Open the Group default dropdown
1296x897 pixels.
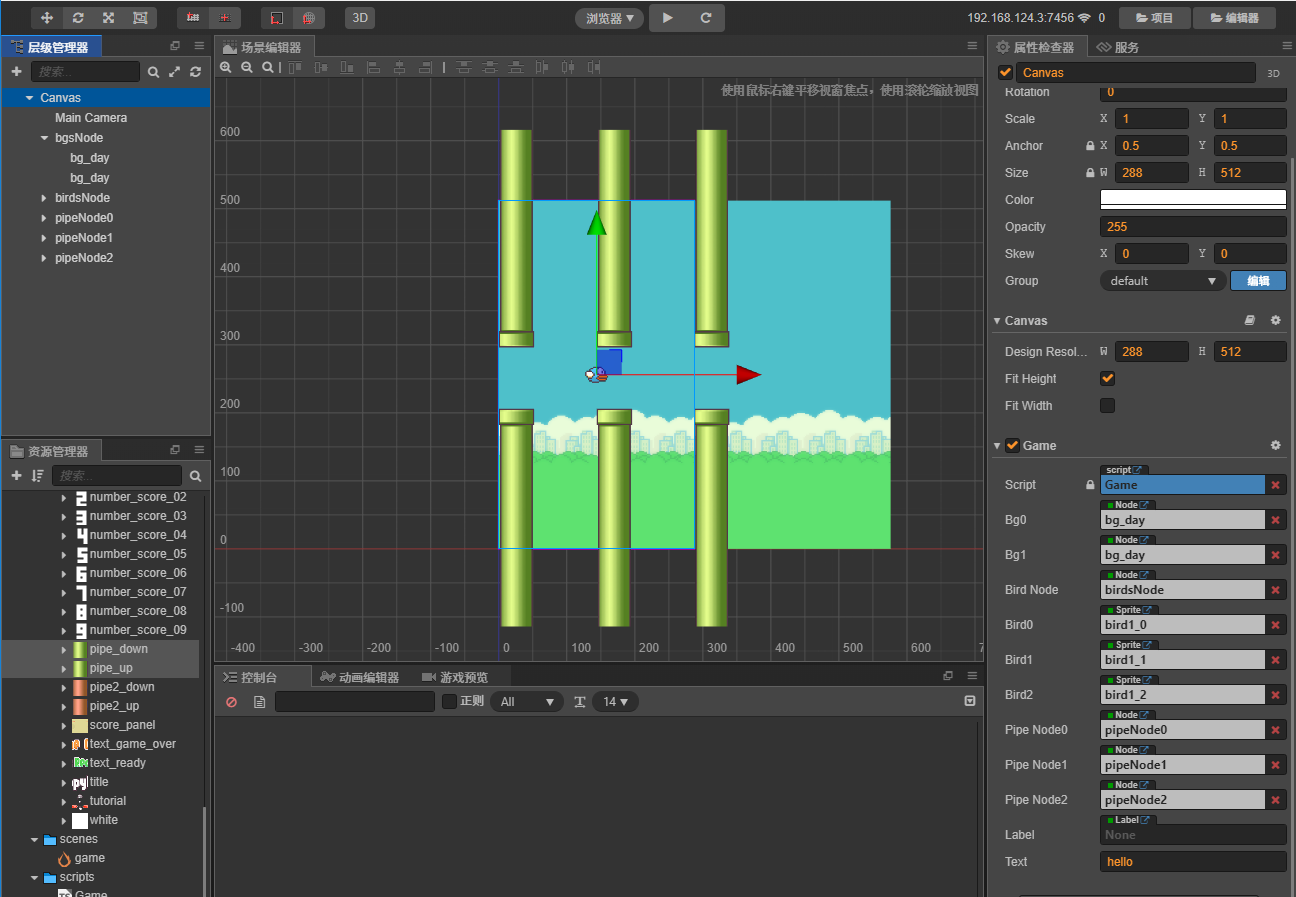coord(1163,281)
